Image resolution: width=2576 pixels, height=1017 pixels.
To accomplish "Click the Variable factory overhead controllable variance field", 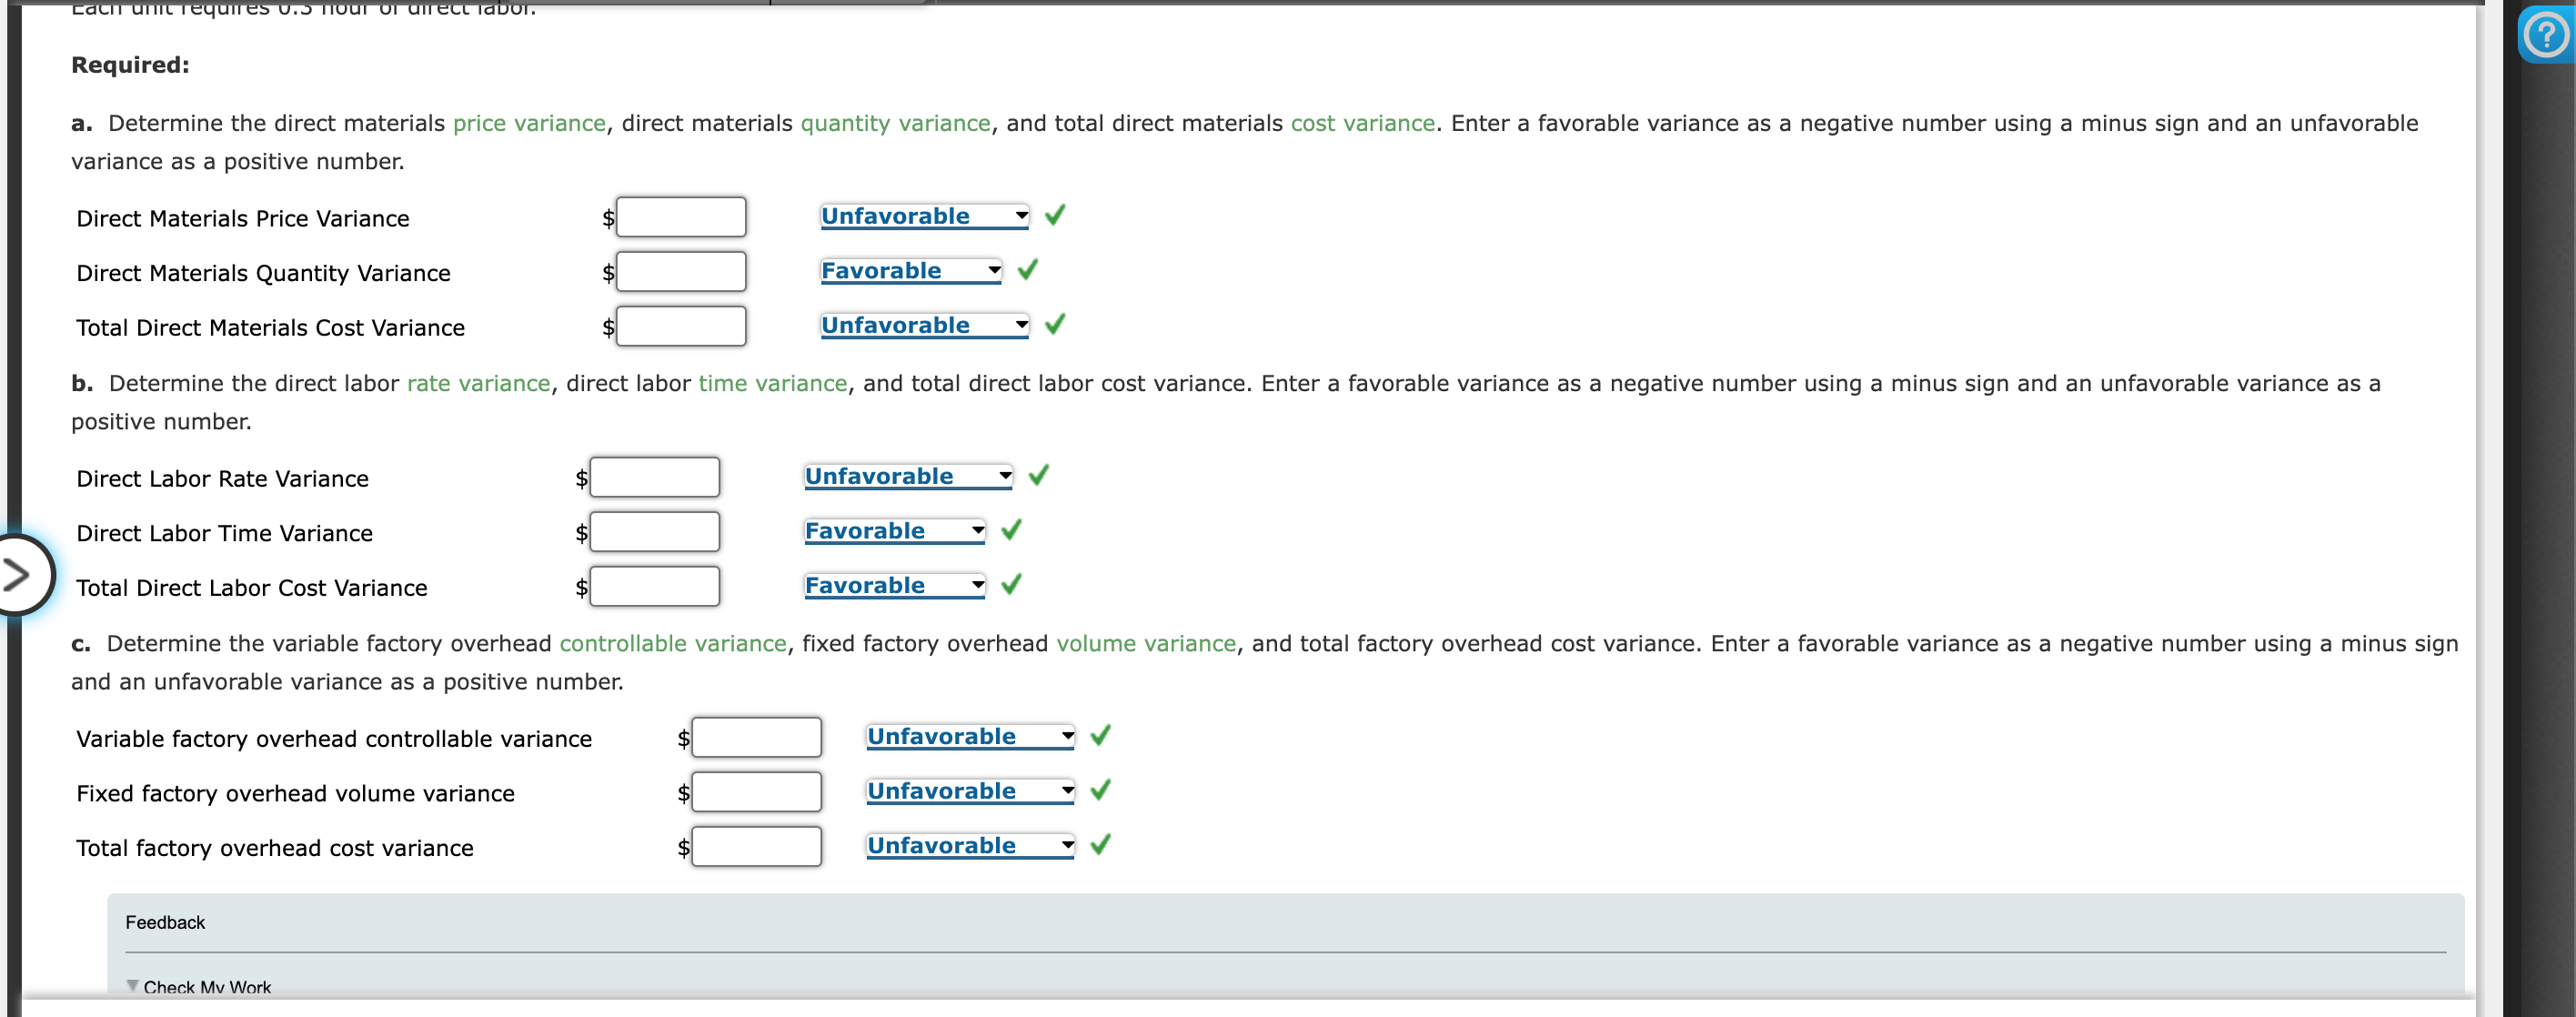I will coord(755,737).
